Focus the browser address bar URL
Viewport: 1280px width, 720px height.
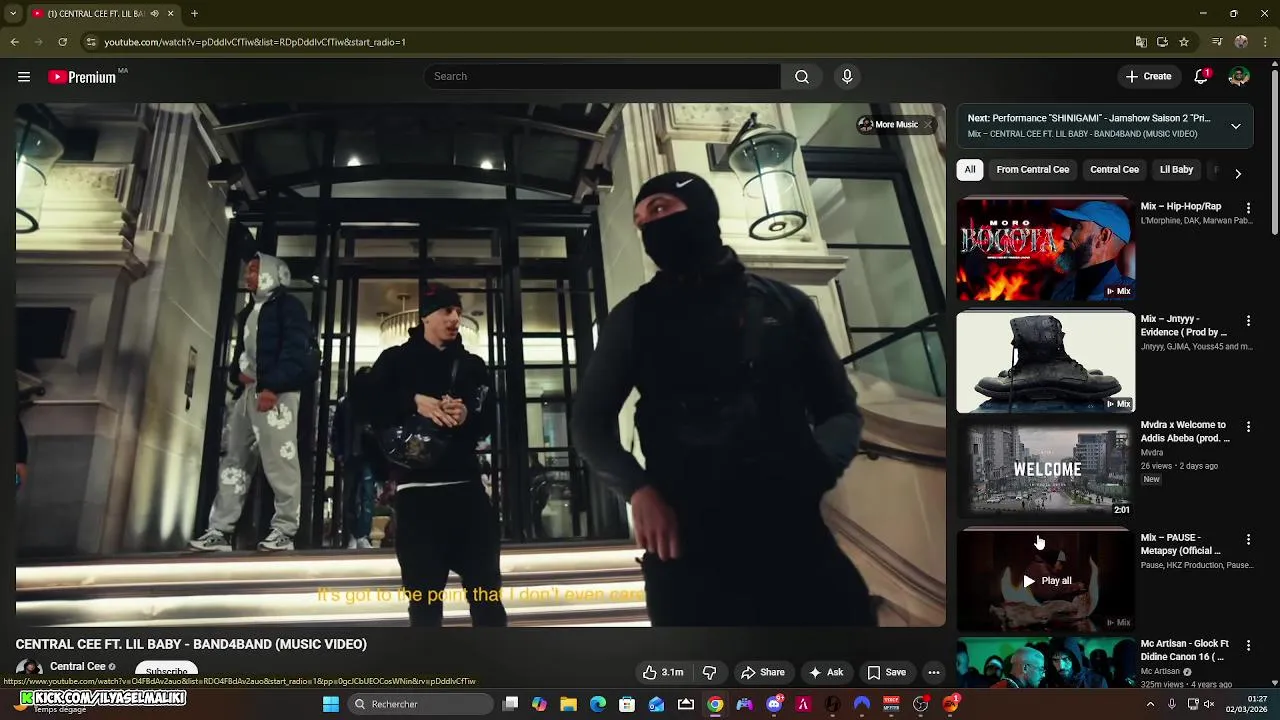(255, 42)
